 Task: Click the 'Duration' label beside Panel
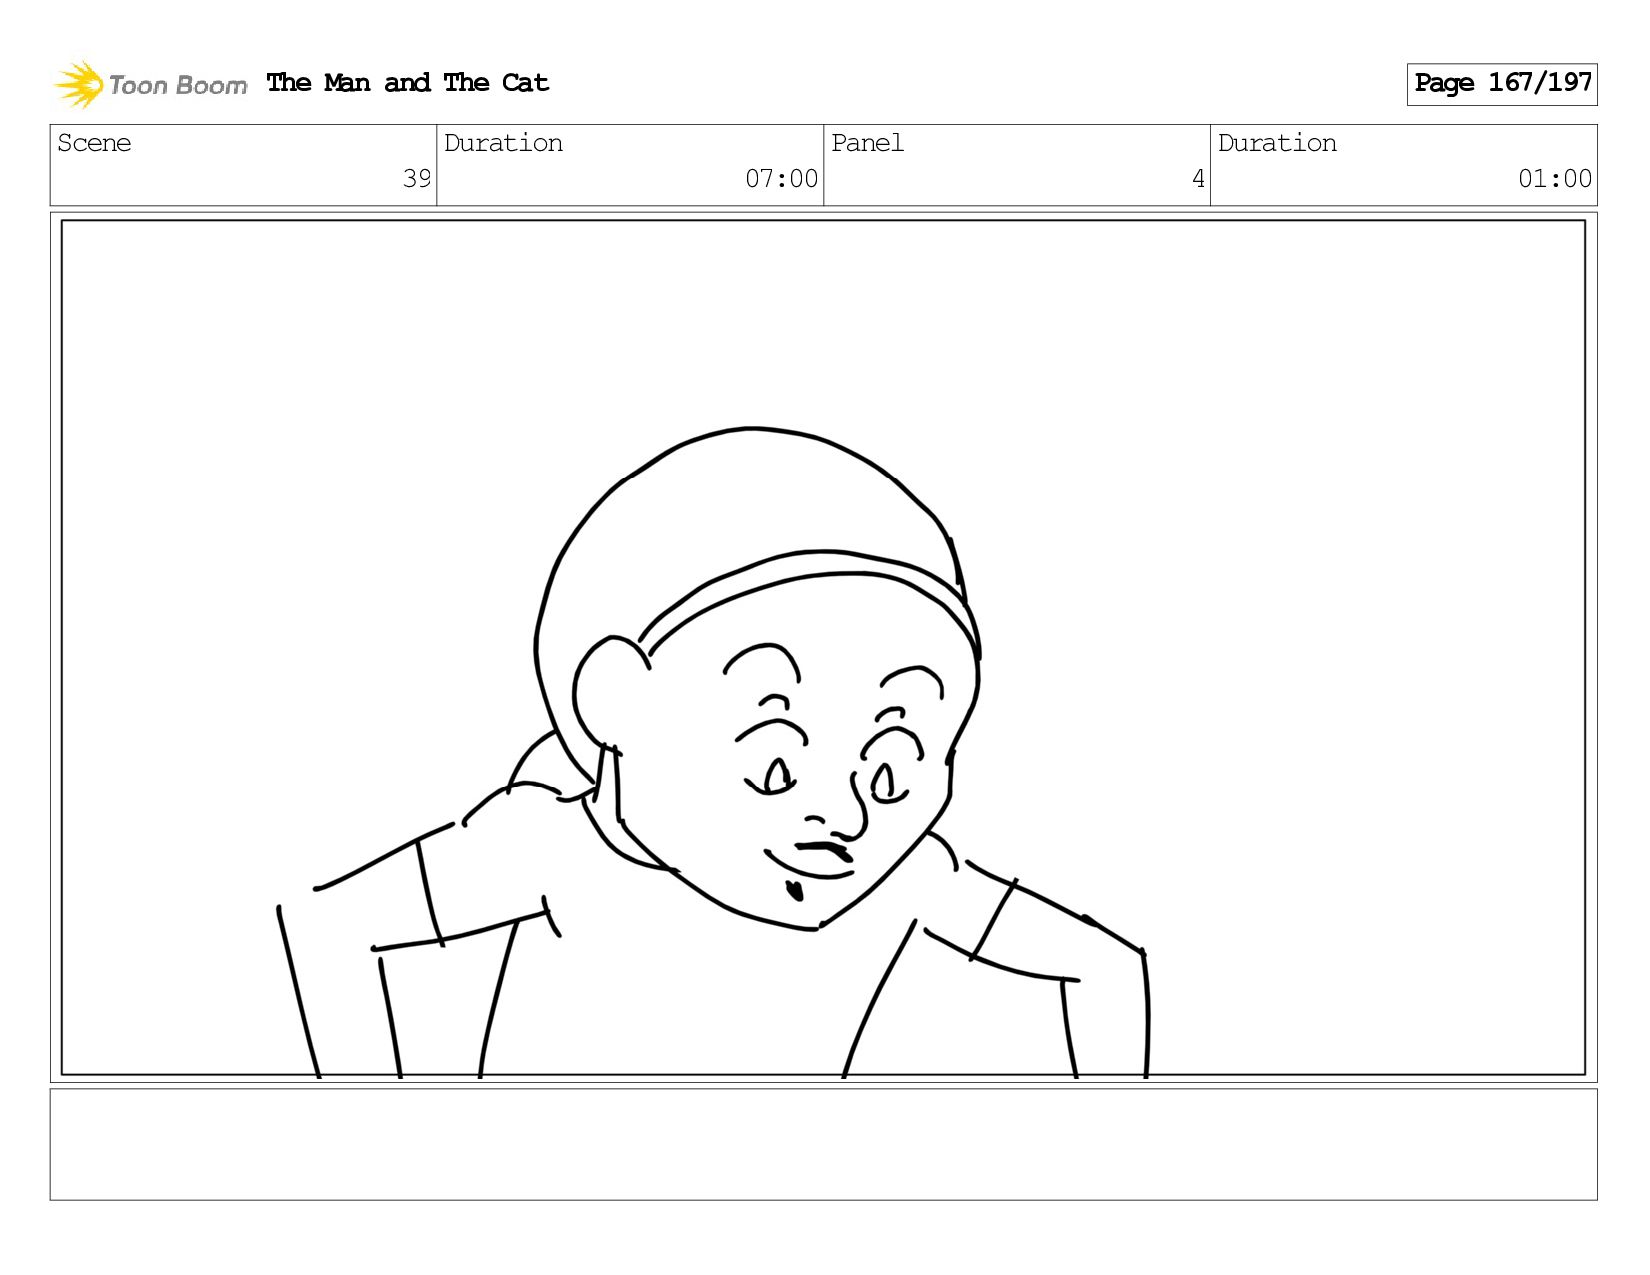(x=1277, y=143)
